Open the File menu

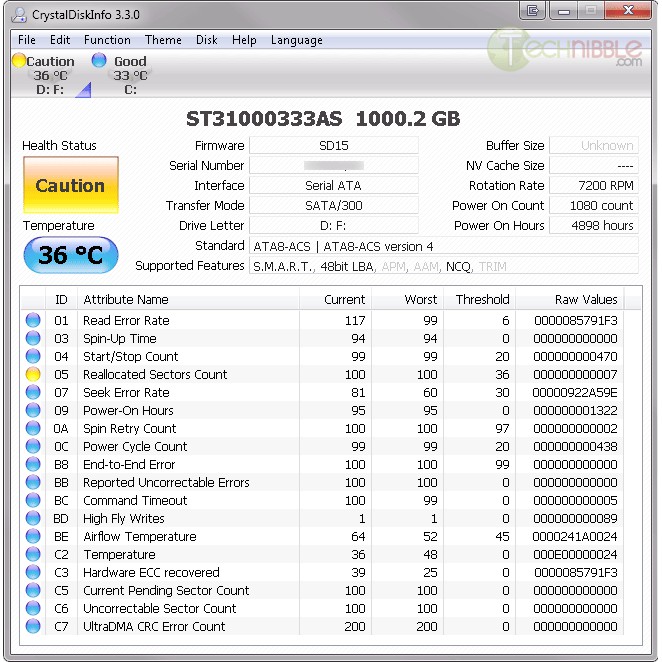(27, 40)
